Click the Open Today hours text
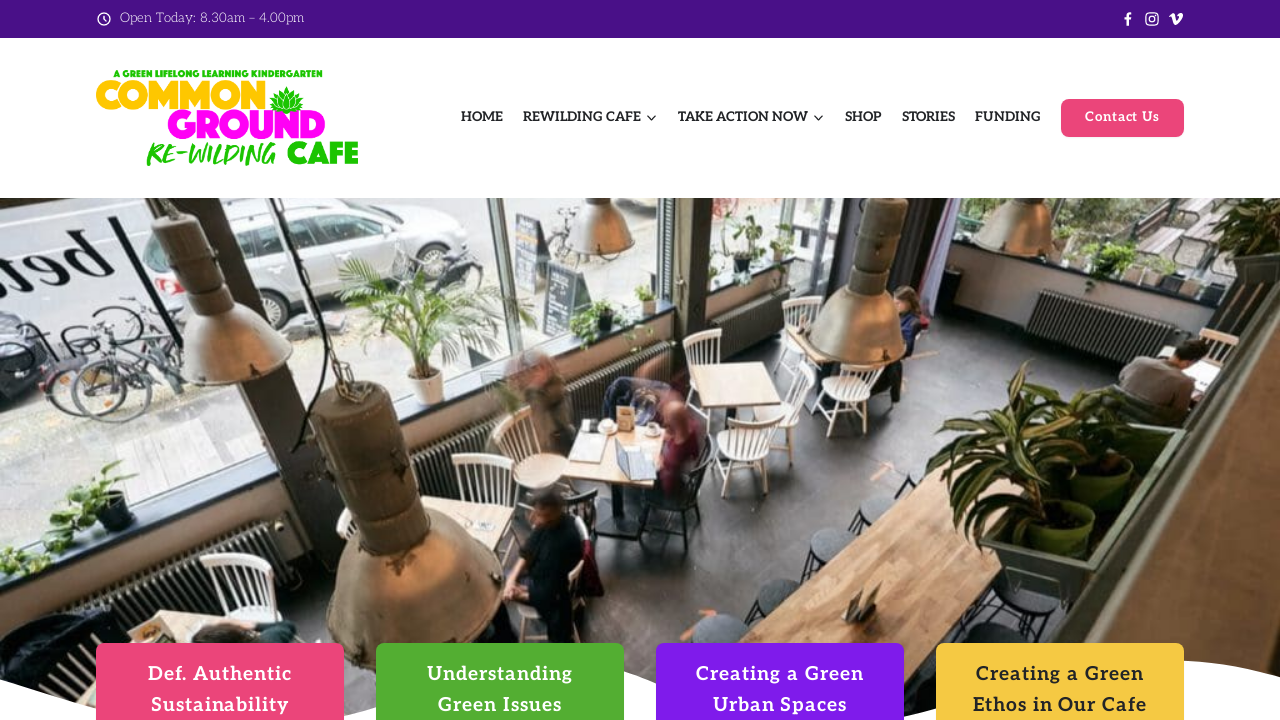Viewport: 1280px width, 720px height. coord(212,18)
